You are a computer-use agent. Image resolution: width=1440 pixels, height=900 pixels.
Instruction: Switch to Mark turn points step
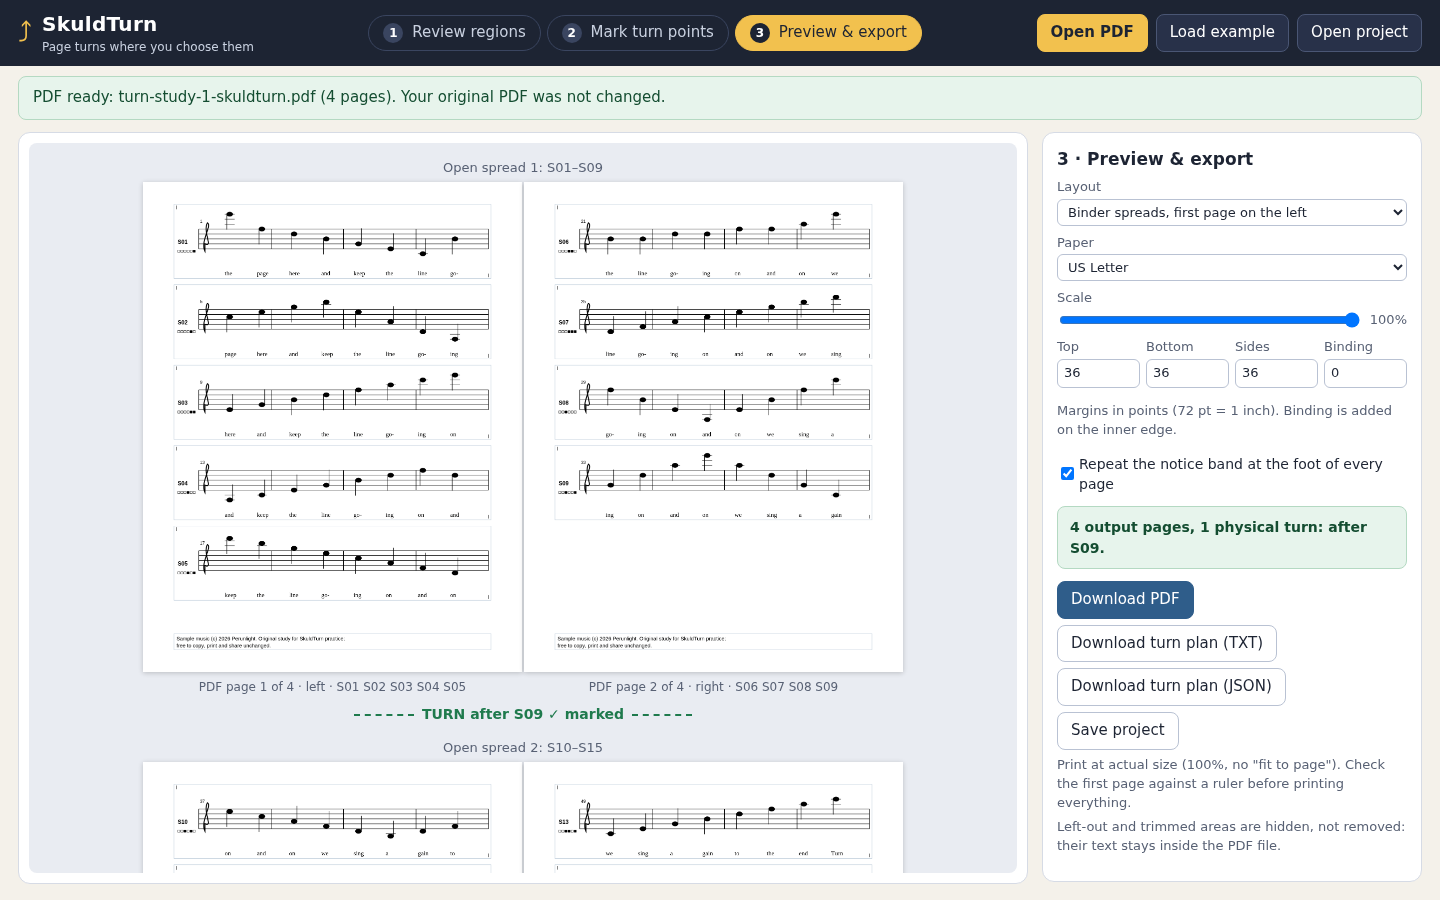point(637,33)
